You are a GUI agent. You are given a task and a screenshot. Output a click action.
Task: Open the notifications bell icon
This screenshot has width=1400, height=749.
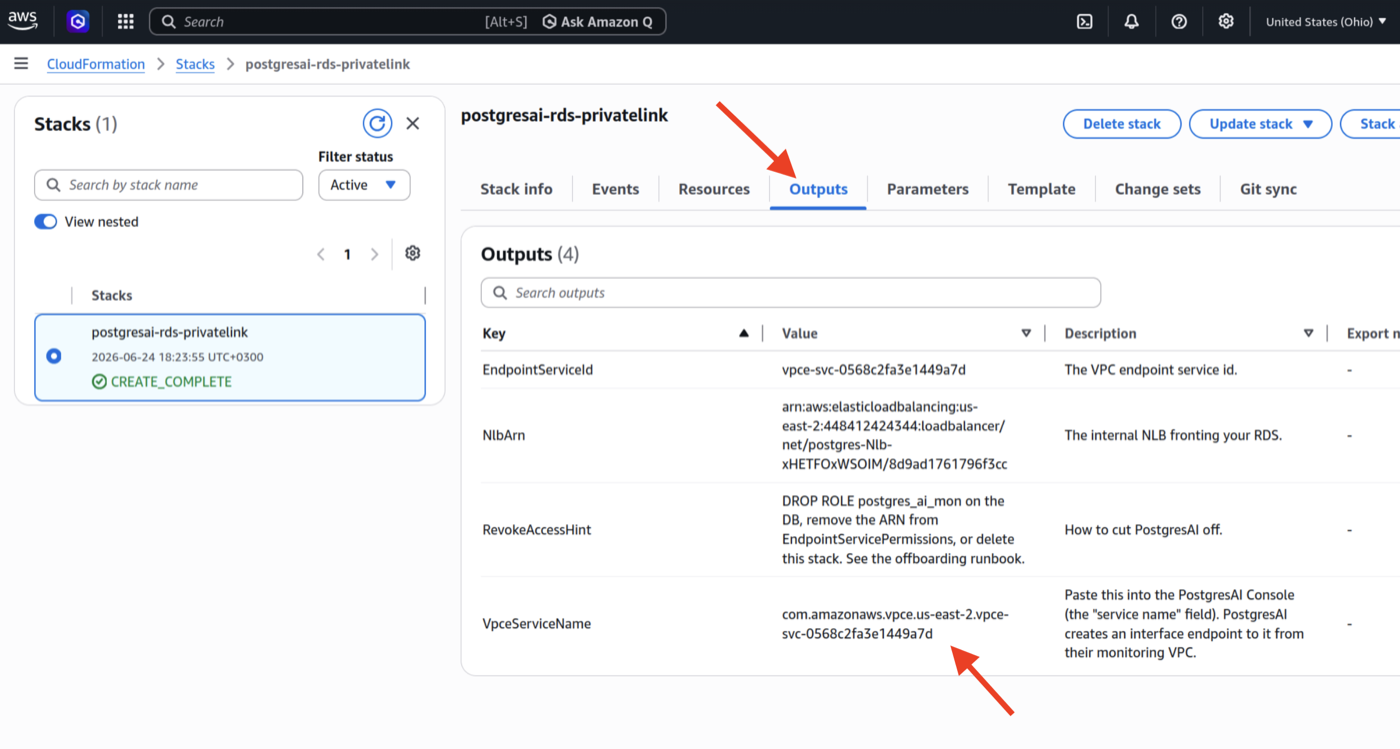pyautogui.click(x=1131, y=21)
